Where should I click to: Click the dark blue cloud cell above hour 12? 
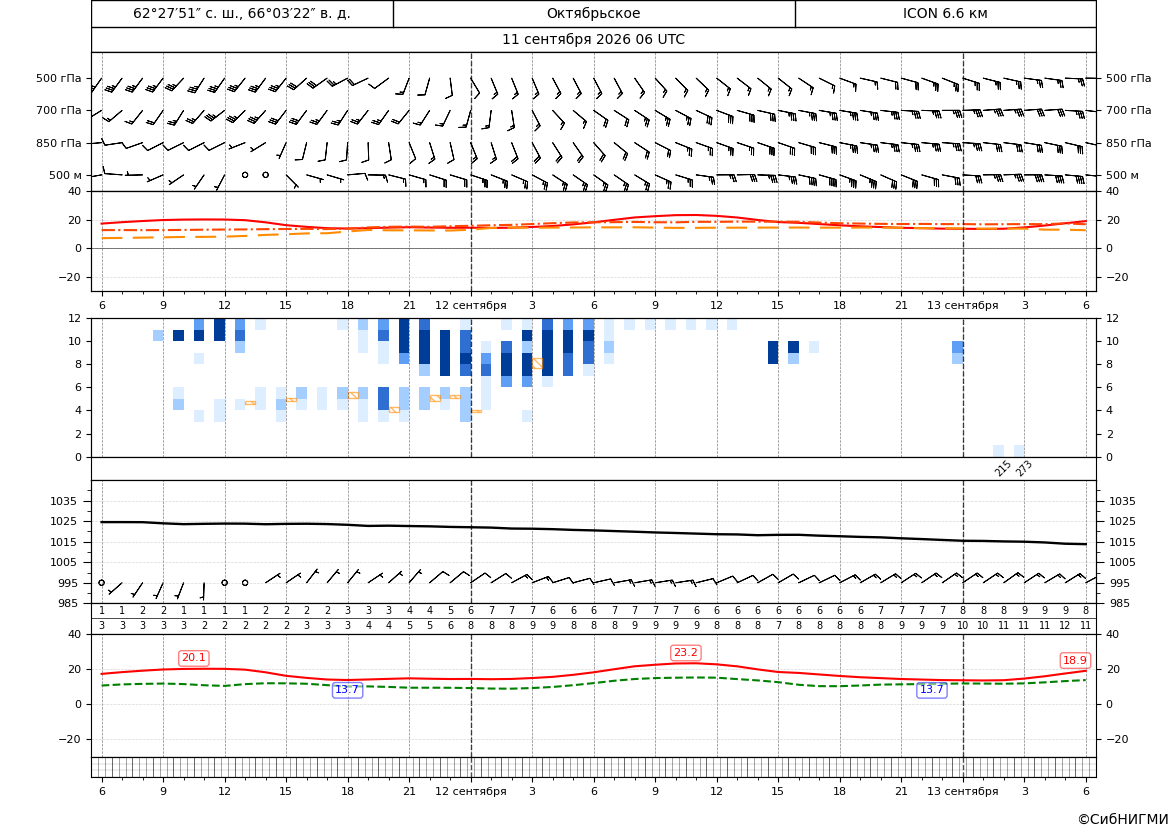[219, 330]
